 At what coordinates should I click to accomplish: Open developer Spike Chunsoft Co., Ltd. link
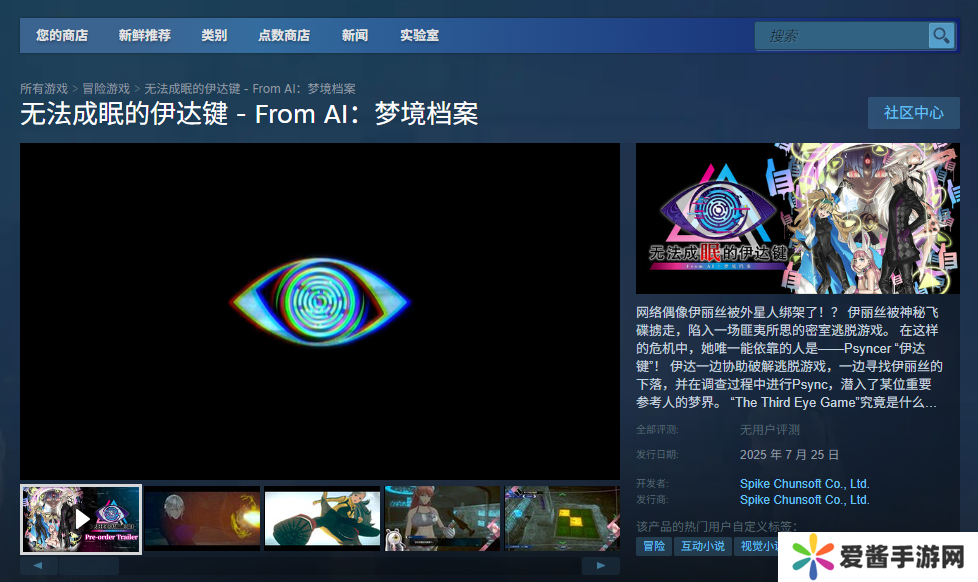pos(804,484)
